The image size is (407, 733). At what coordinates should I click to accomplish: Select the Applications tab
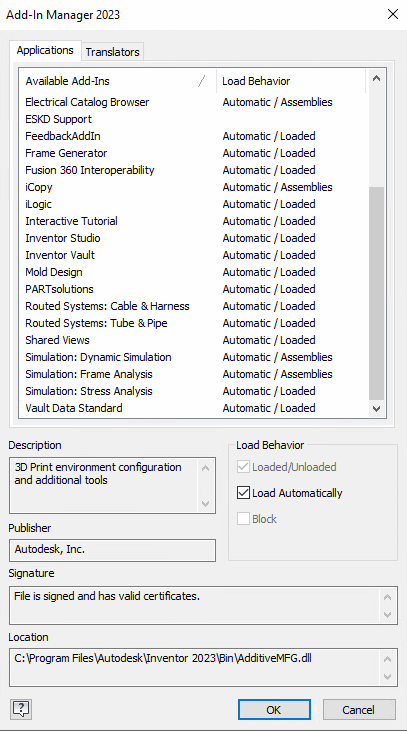click(x=45, y=50)
